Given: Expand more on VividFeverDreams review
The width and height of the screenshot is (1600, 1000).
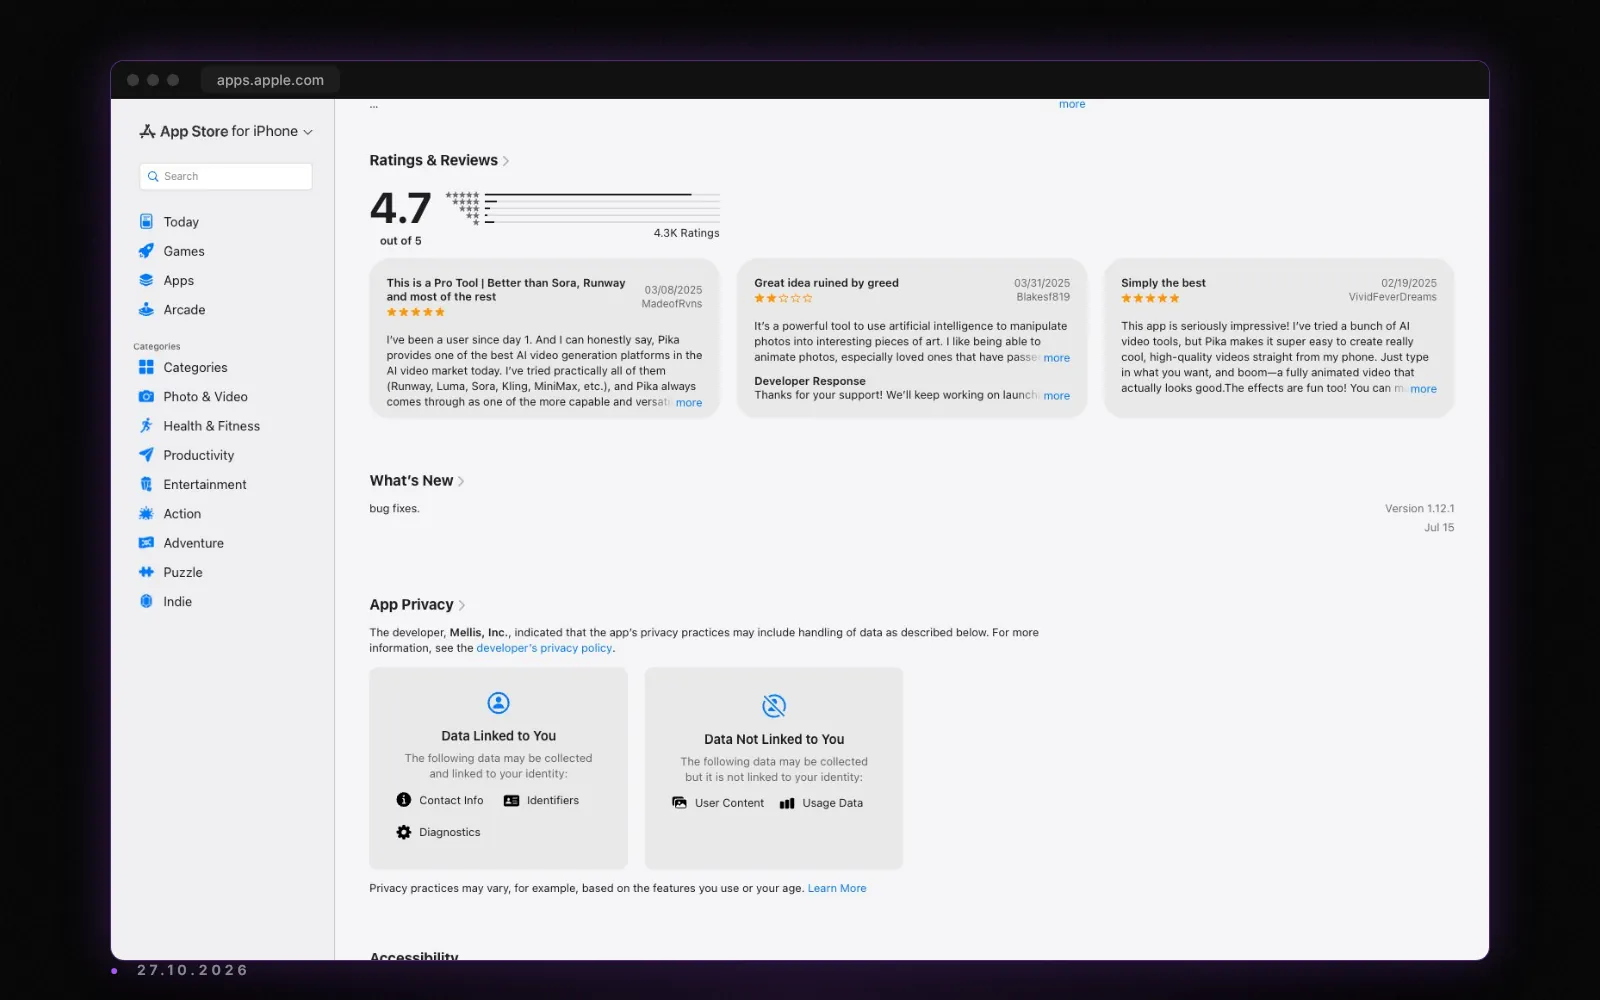Looking at the screenshot, I should tap(1423, 389).
